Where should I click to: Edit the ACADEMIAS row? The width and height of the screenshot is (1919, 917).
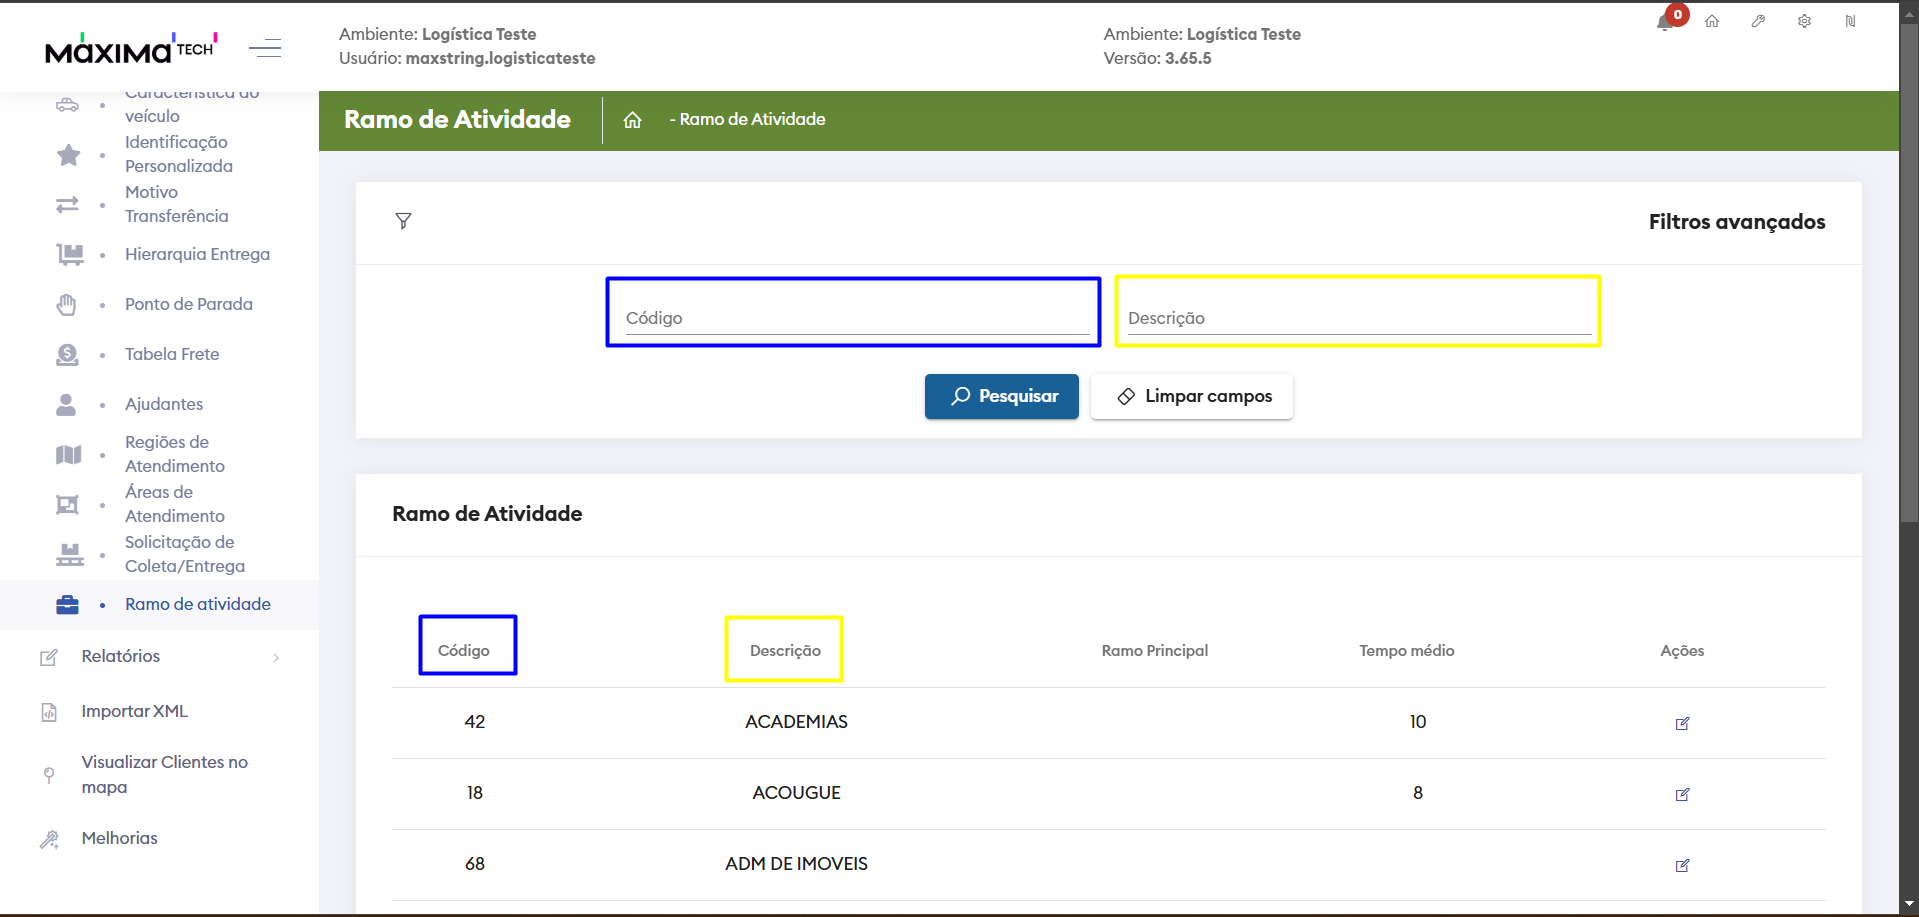point(1682,723)
